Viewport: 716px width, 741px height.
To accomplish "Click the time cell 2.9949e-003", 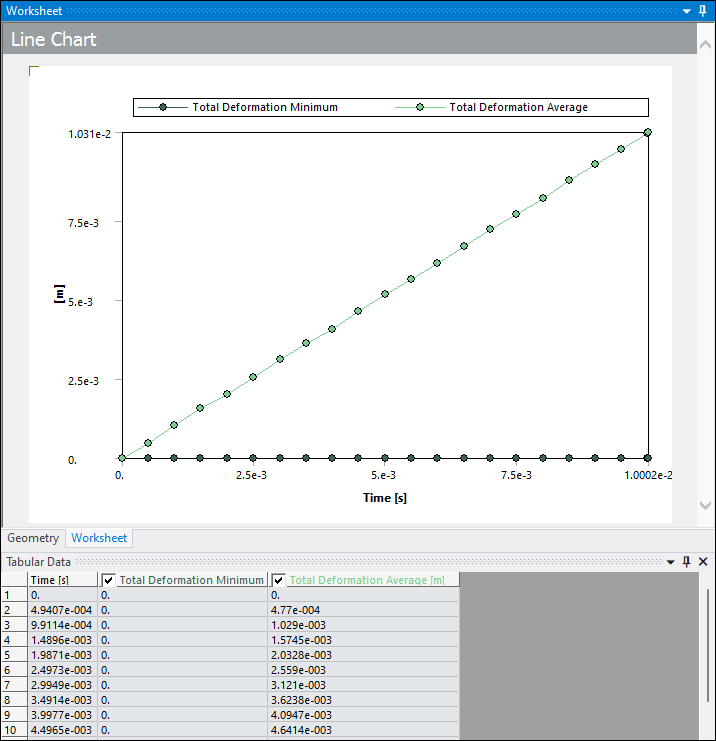I will pos(63,685).
